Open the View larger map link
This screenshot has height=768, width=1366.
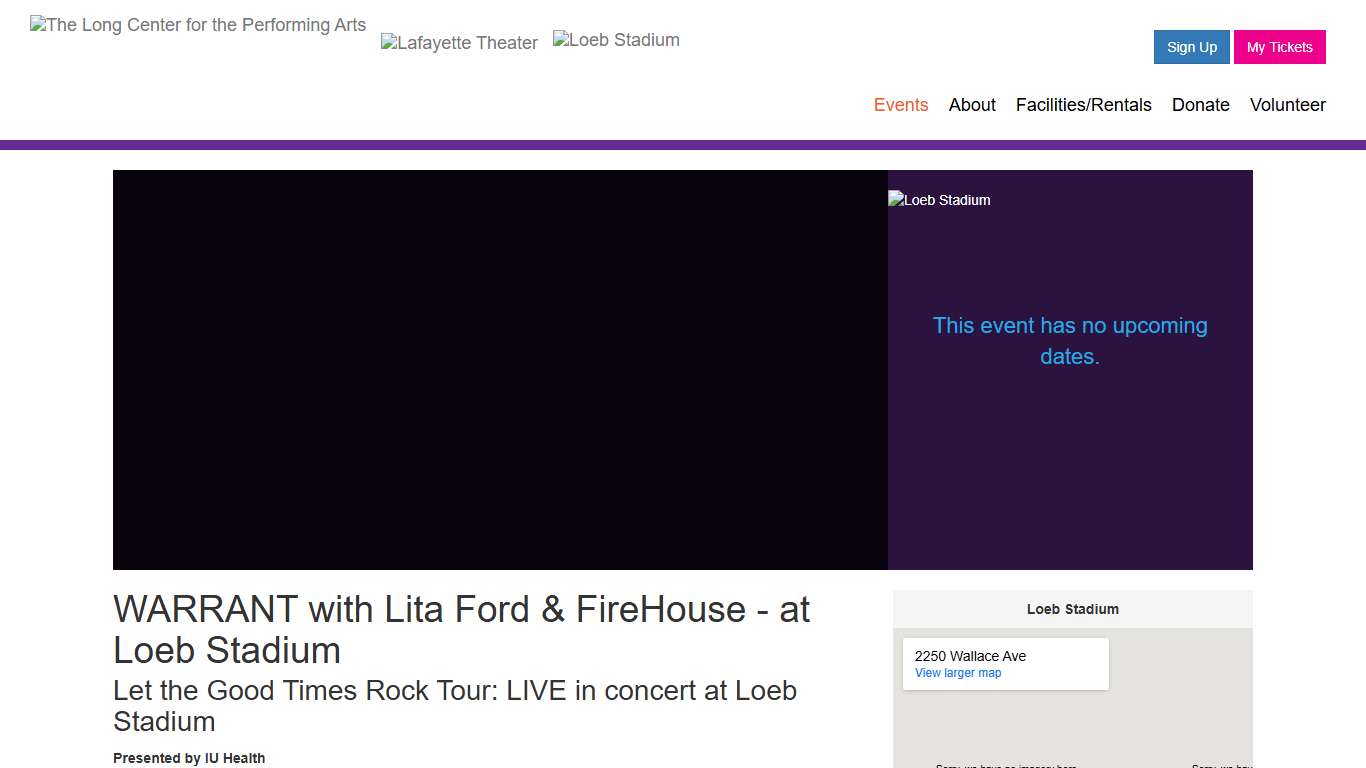pyautogui.click(x=958, y=673)
